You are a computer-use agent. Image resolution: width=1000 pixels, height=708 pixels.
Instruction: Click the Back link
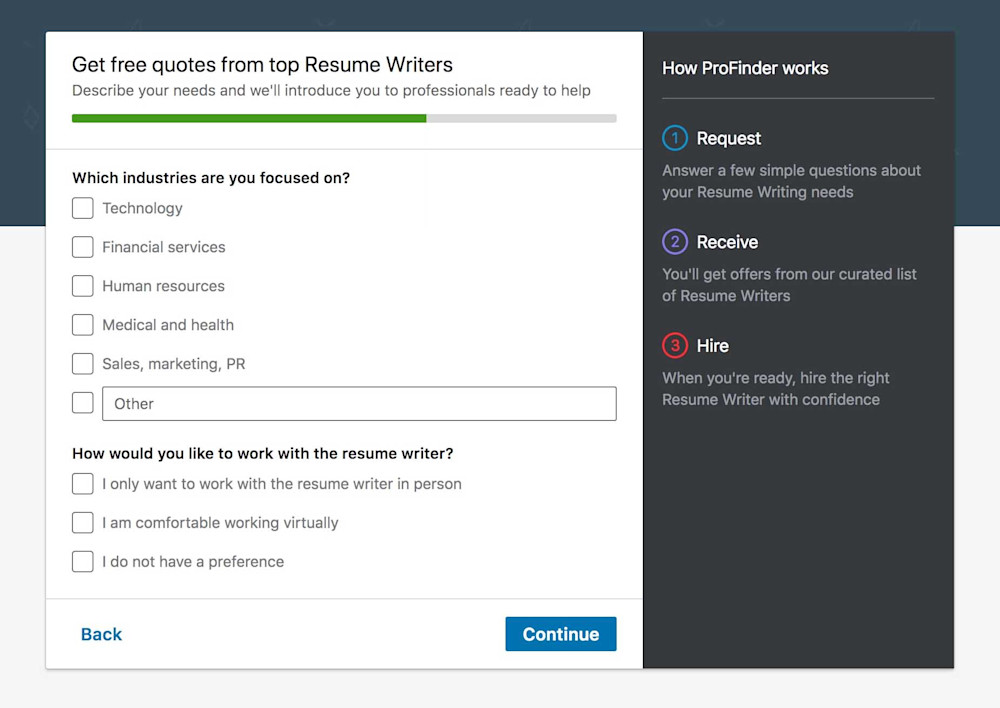click(x=101, y=634)
